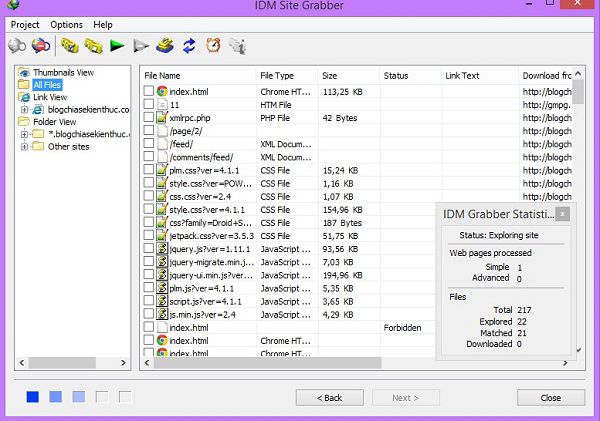Screen dimensions: 600x421
Task: Check the xmlrpc.php checkbox
Action: [x=149, y=117]
